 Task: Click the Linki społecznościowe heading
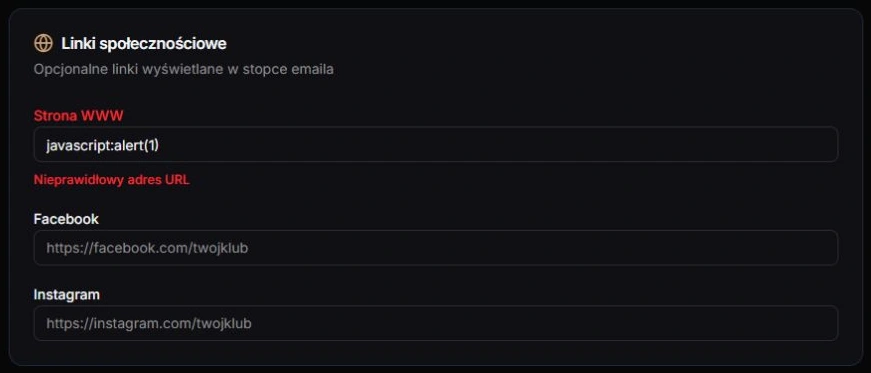(x=144, y=43)
